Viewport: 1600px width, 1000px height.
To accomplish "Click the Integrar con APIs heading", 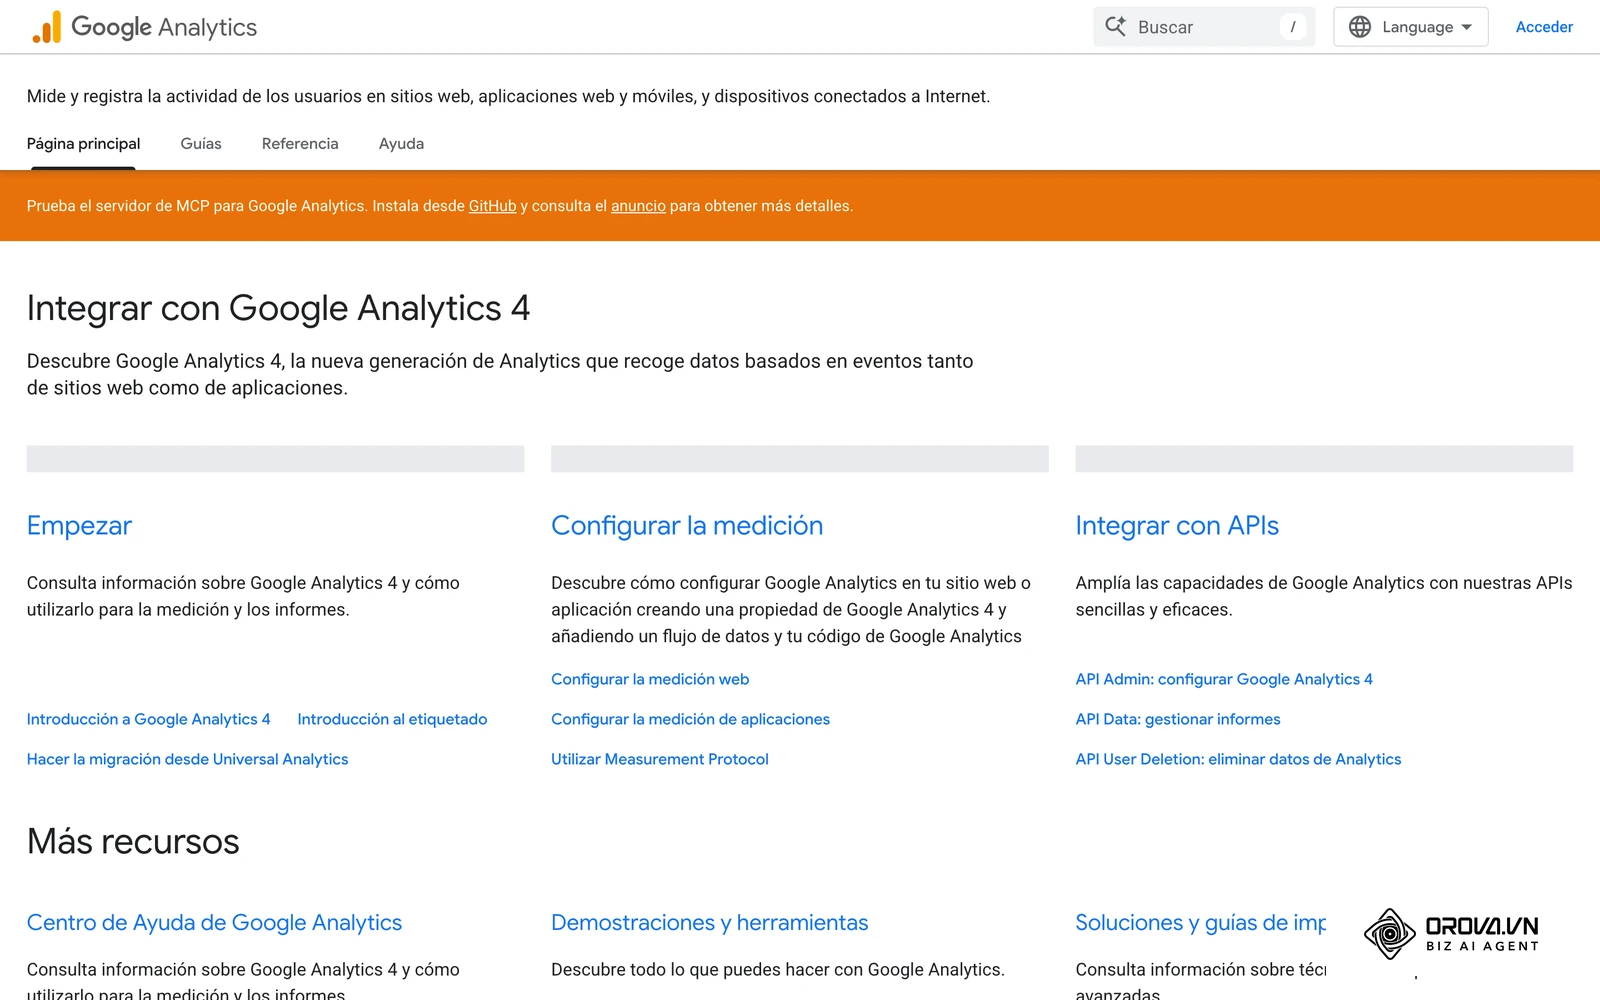I will pyautogui.click(x=1177, y=526).
